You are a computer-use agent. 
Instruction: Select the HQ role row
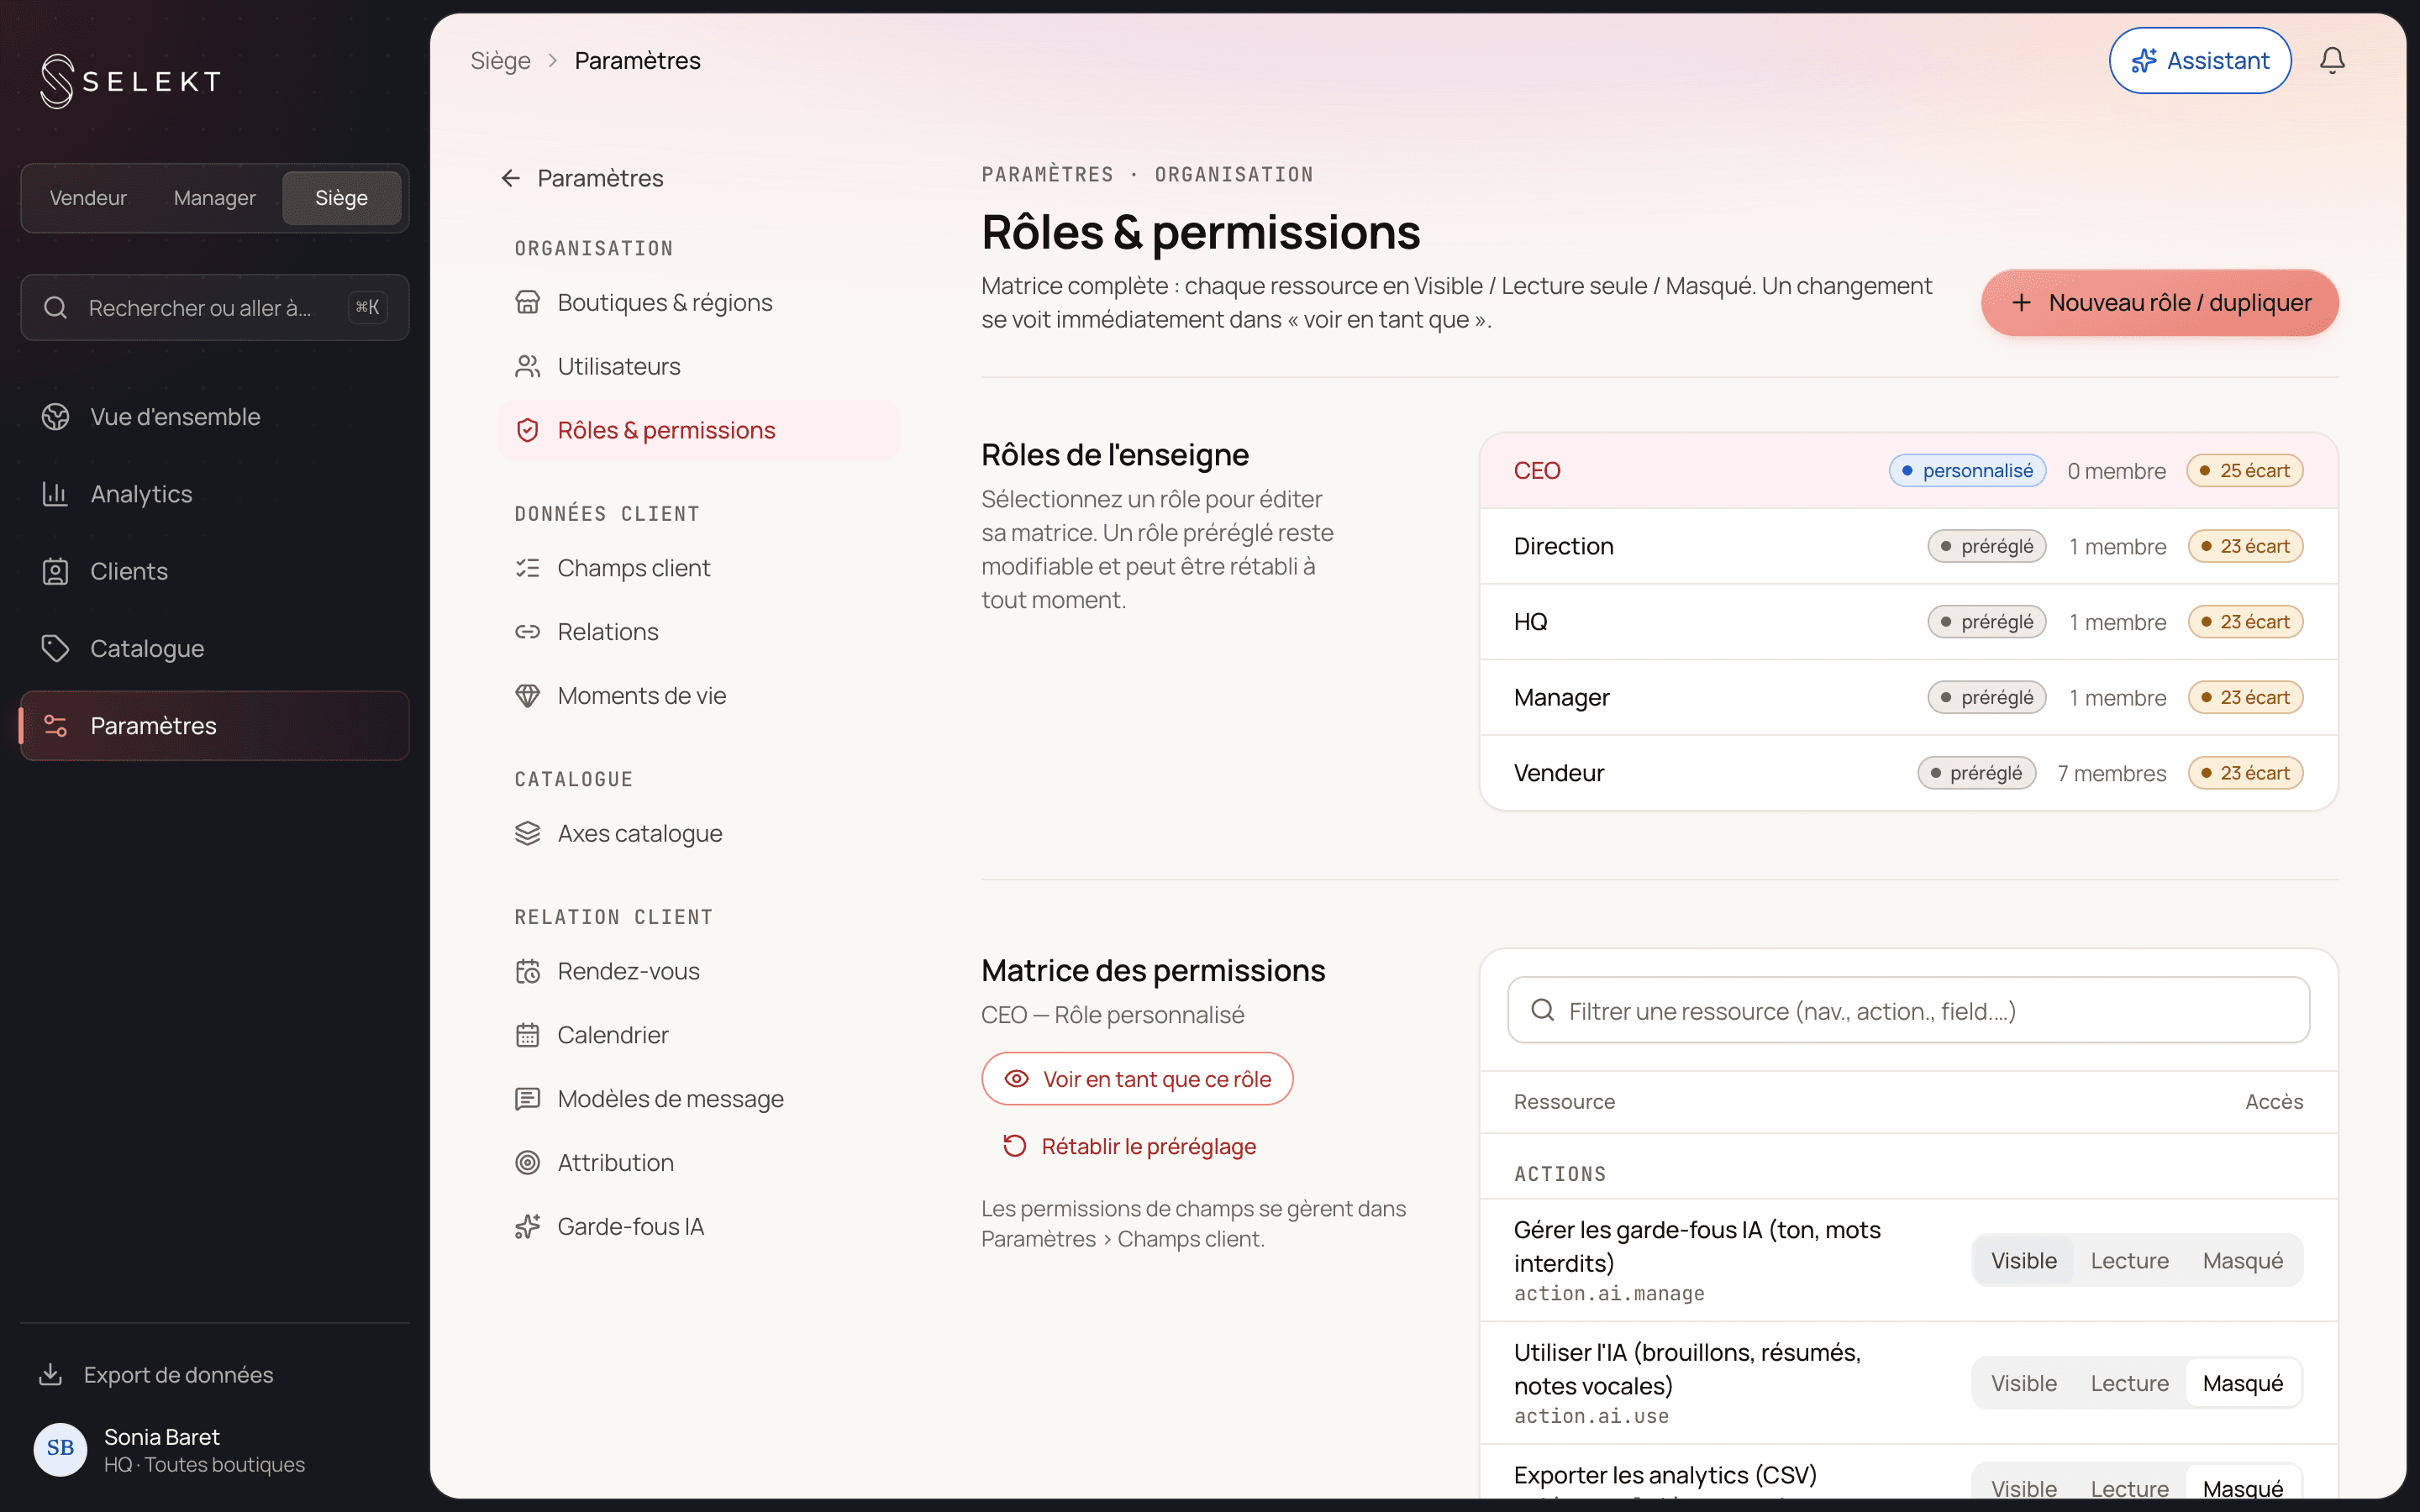click(1908, 622)
